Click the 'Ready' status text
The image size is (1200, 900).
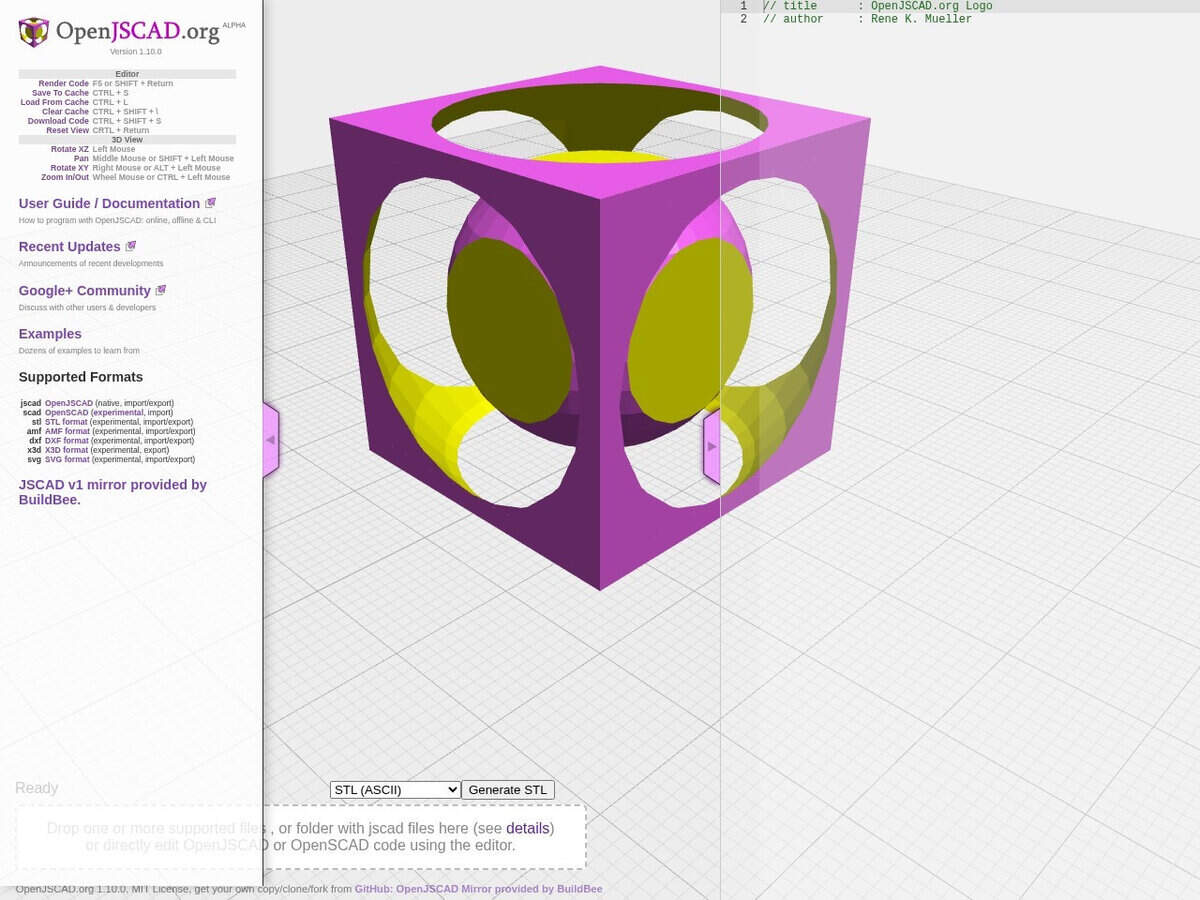coord(37,788)
